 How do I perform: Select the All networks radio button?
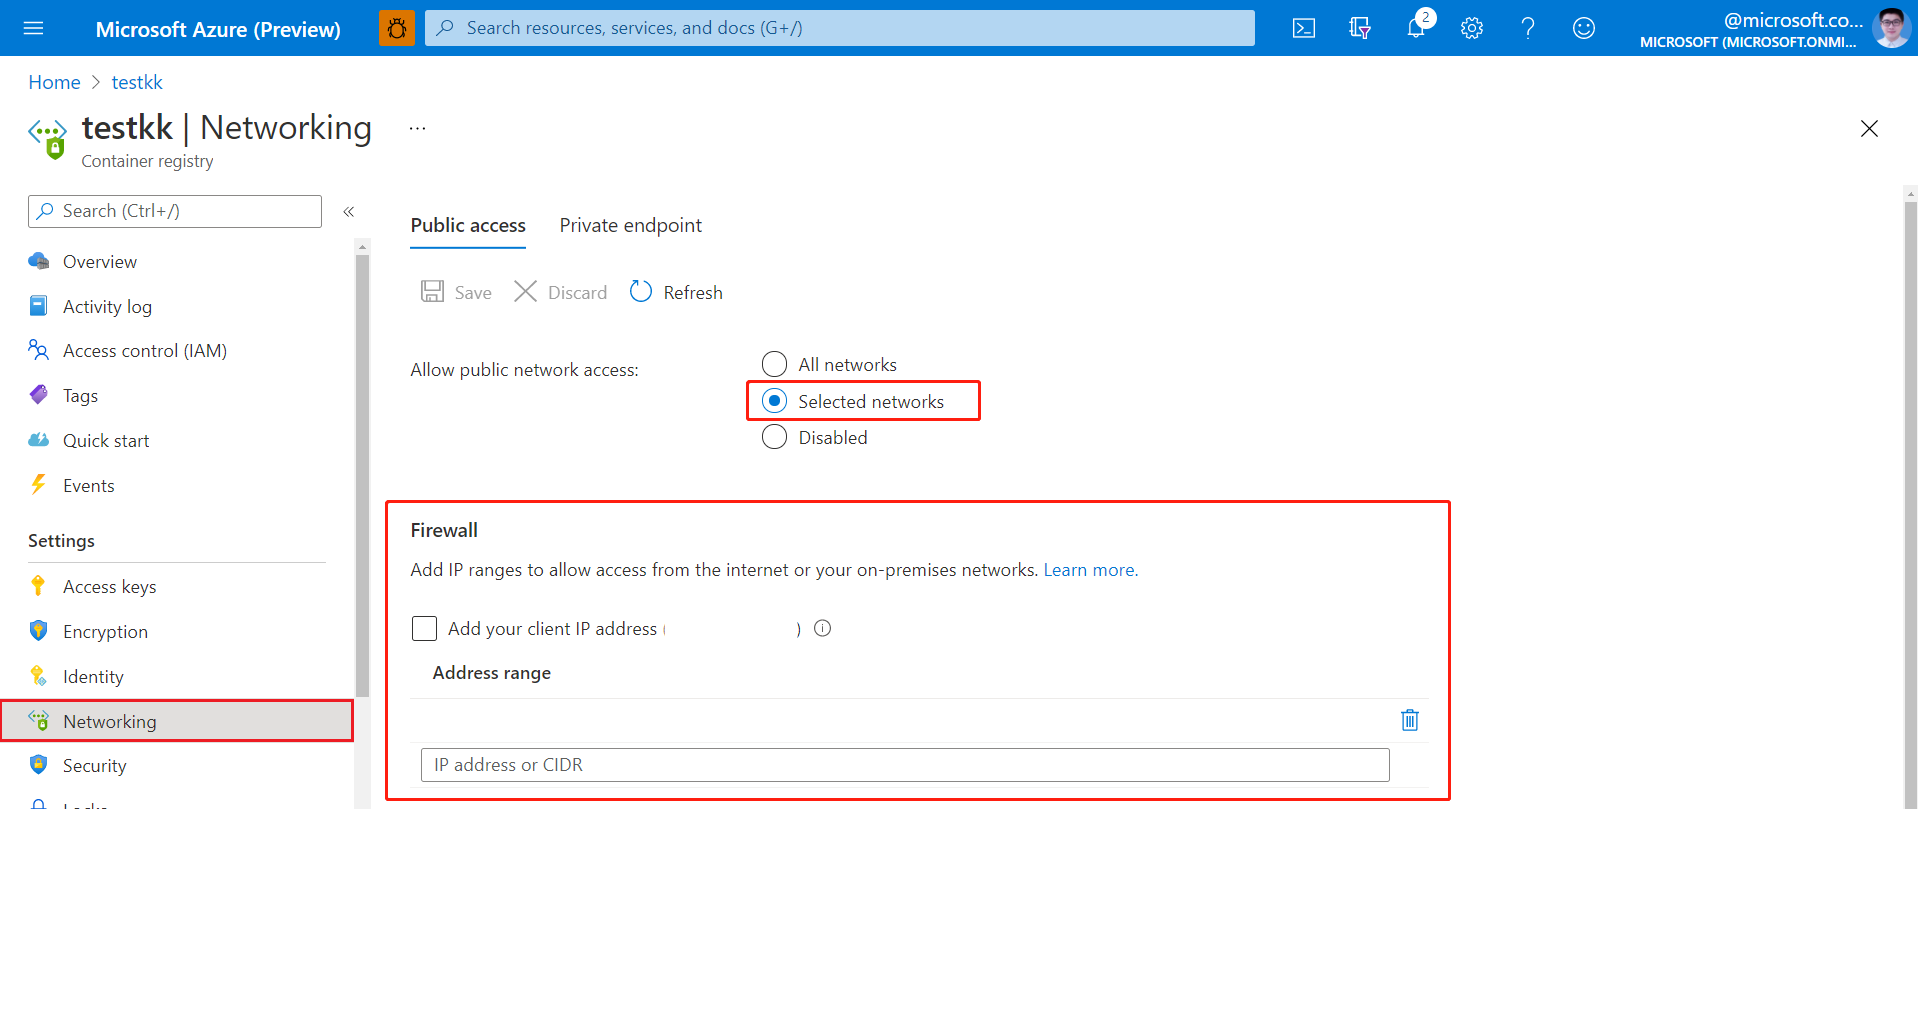click(774, 363)
